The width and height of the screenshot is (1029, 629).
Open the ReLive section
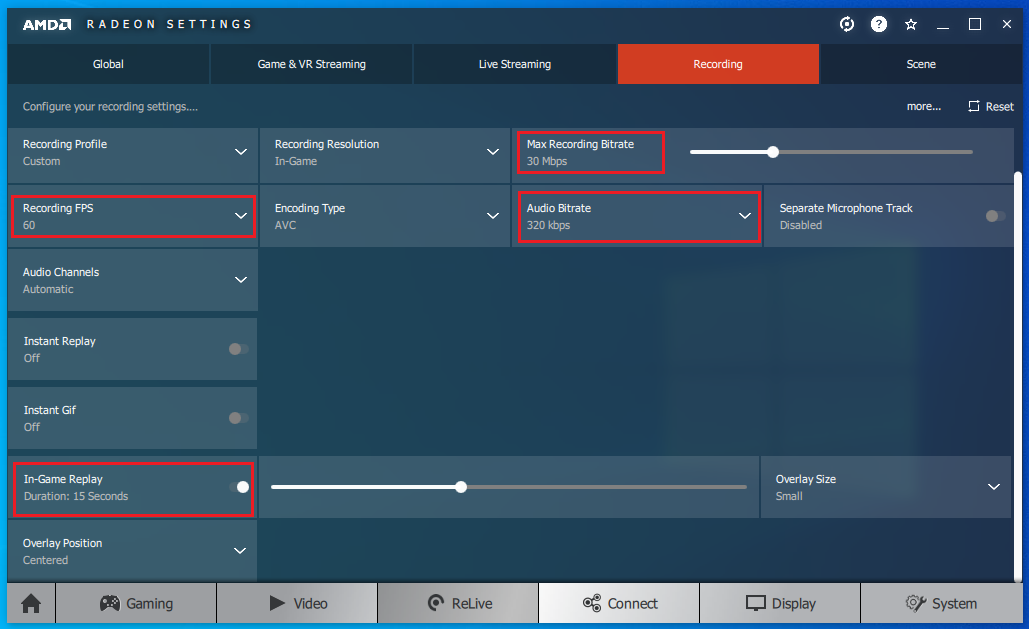458,603
